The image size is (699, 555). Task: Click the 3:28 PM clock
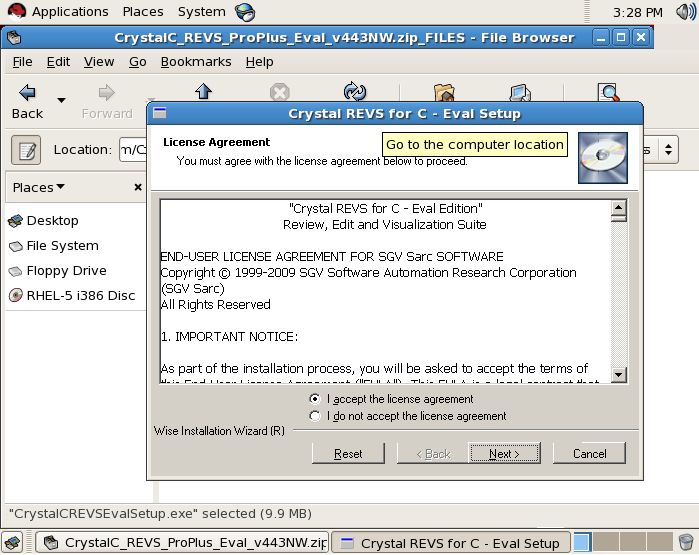tap(637, 12)
